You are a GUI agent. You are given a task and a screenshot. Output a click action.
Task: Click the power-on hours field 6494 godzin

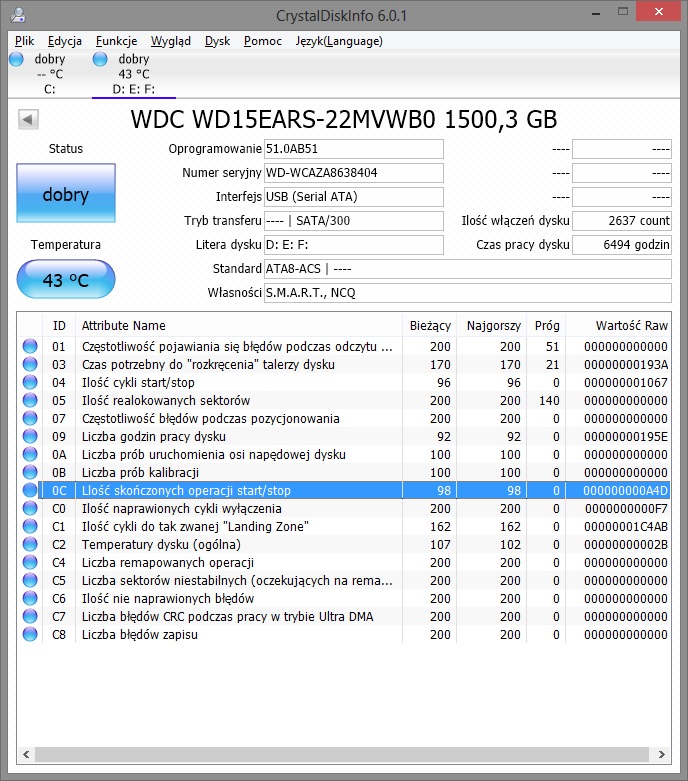point(622,245)
